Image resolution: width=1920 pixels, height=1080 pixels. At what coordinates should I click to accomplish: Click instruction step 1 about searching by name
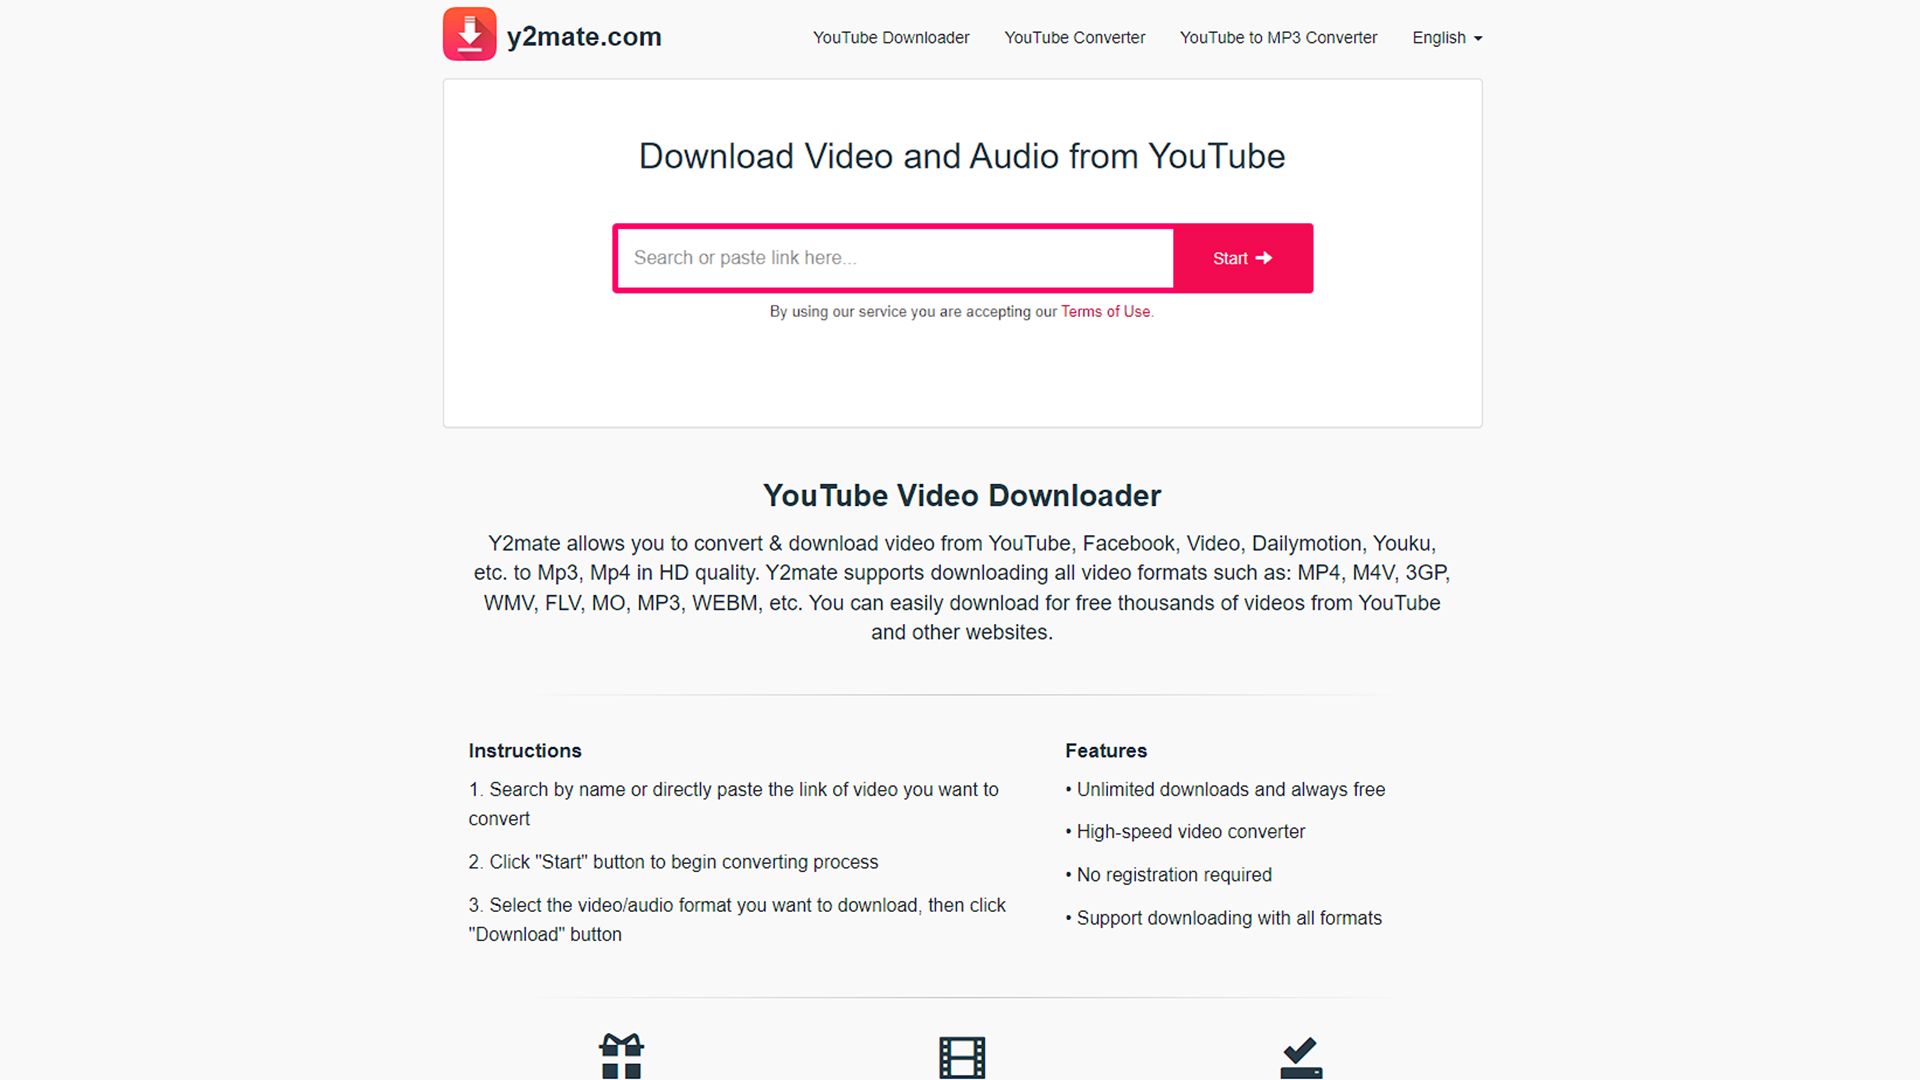734,804
